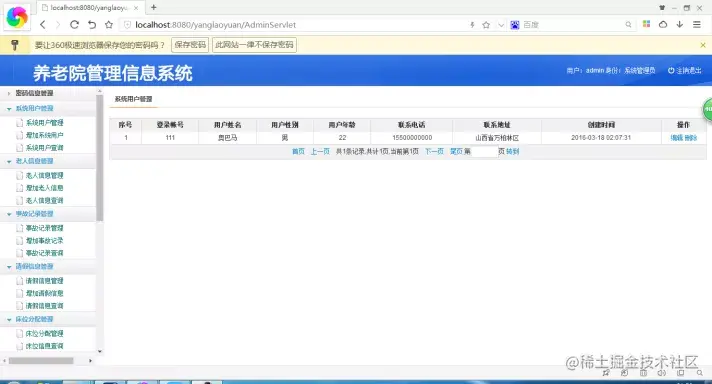Screen dimensions: 712x384
Task: Collapse the 老人信息管理 group header arrow
Action: pos(9,162)
